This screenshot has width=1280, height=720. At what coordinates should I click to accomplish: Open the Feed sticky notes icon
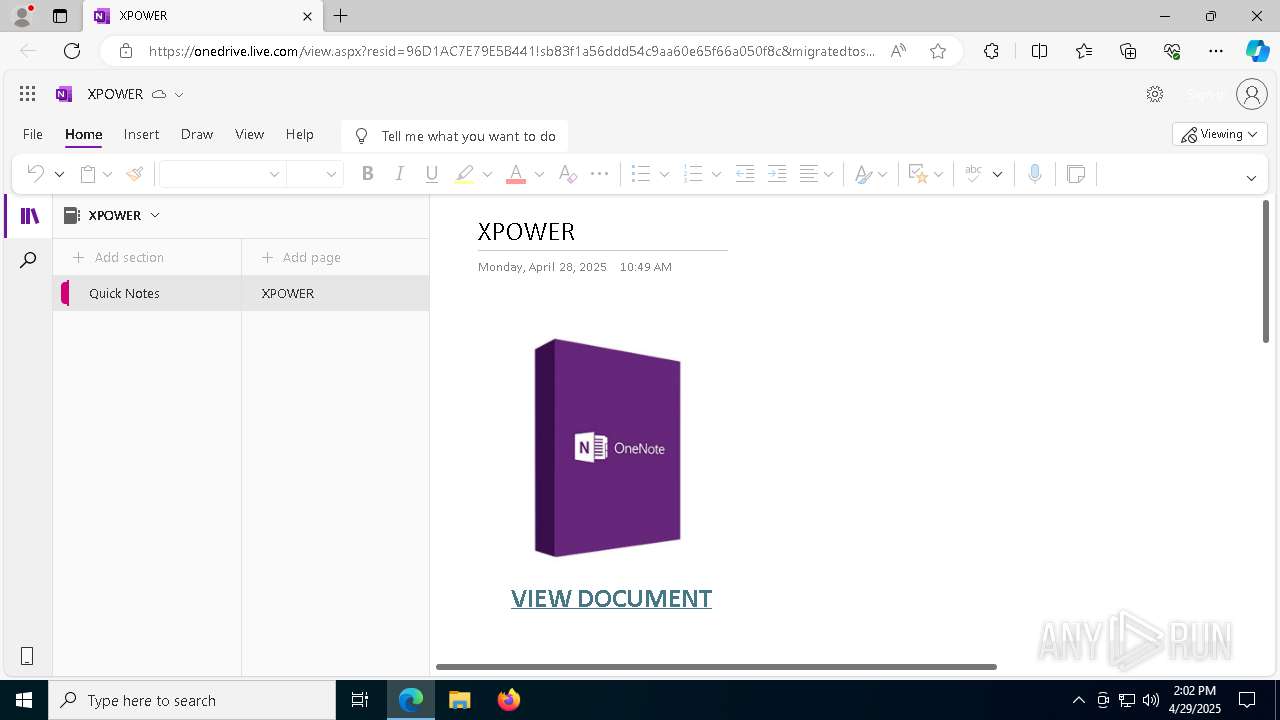pos(1076,174)
